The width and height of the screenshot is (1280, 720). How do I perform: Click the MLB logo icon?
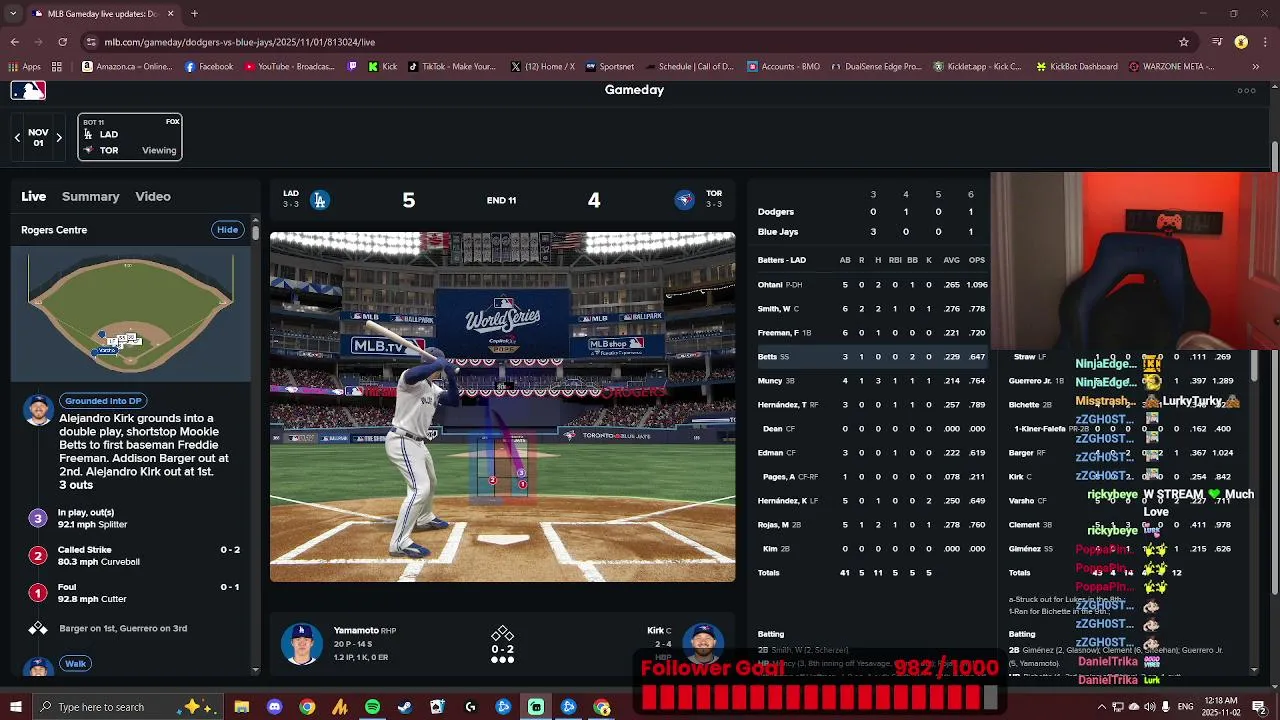tap(28, 90)
